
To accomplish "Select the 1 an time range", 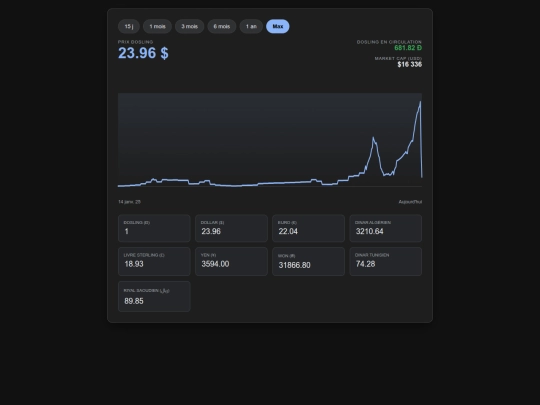I will (251, 27).
